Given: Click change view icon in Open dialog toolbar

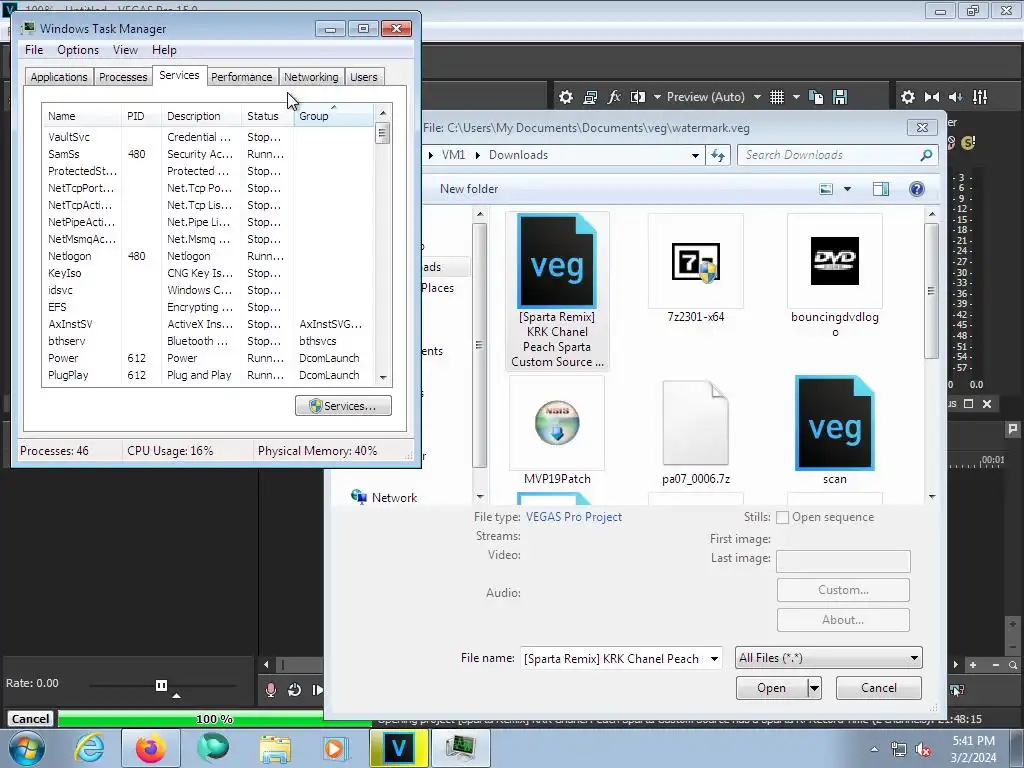Looking at the screenshot, I should [826, 189].
